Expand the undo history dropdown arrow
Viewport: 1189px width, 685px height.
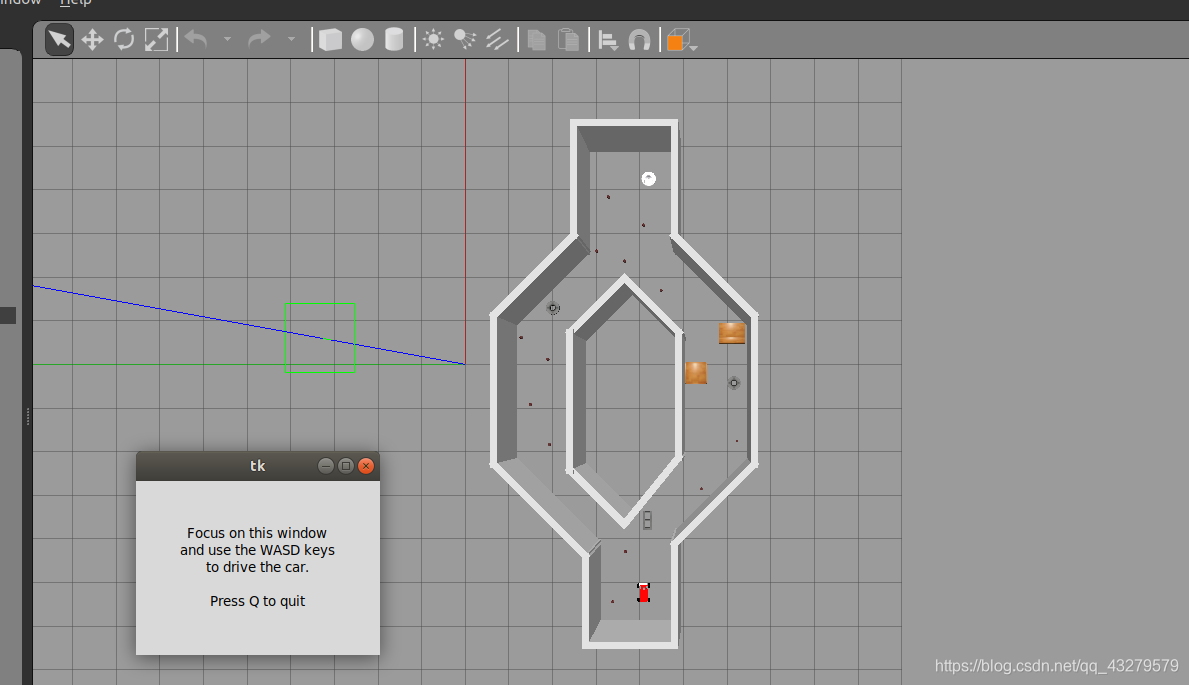(227, 39)
